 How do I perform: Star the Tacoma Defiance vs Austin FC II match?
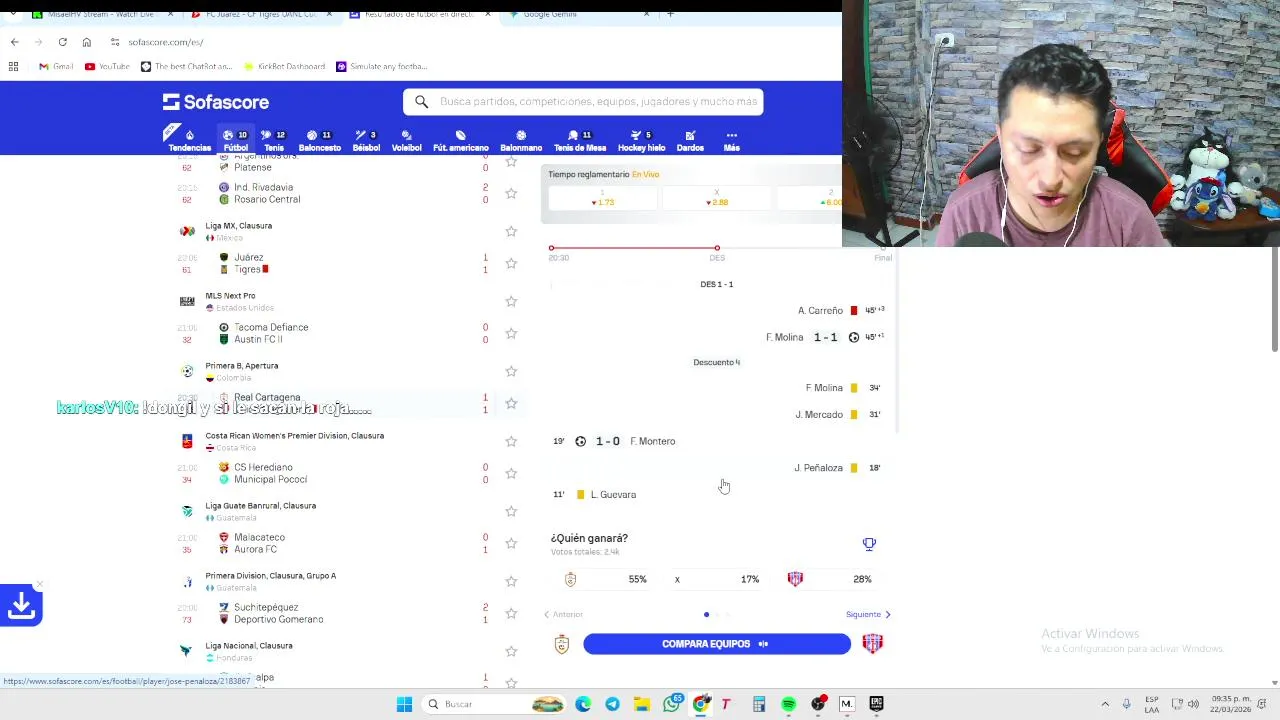511,333
